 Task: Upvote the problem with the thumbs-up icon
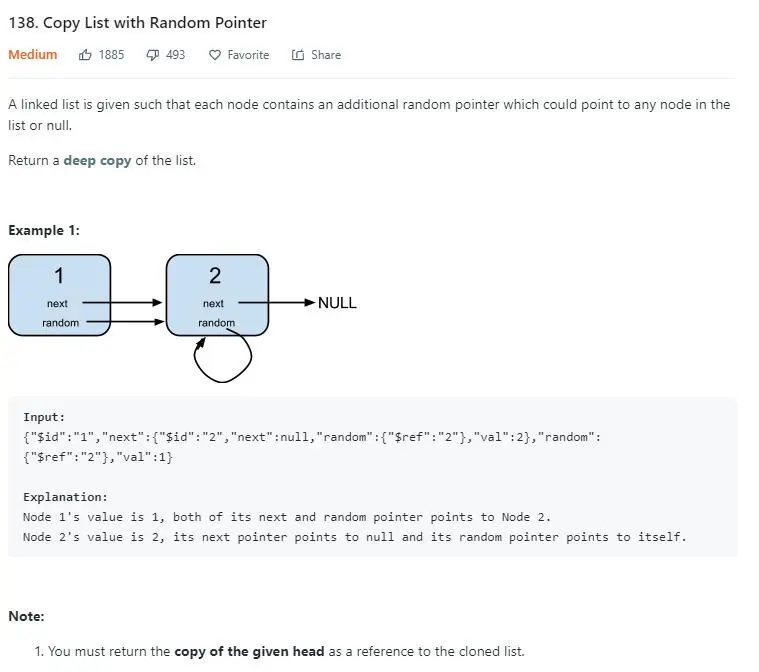(85, 55)
